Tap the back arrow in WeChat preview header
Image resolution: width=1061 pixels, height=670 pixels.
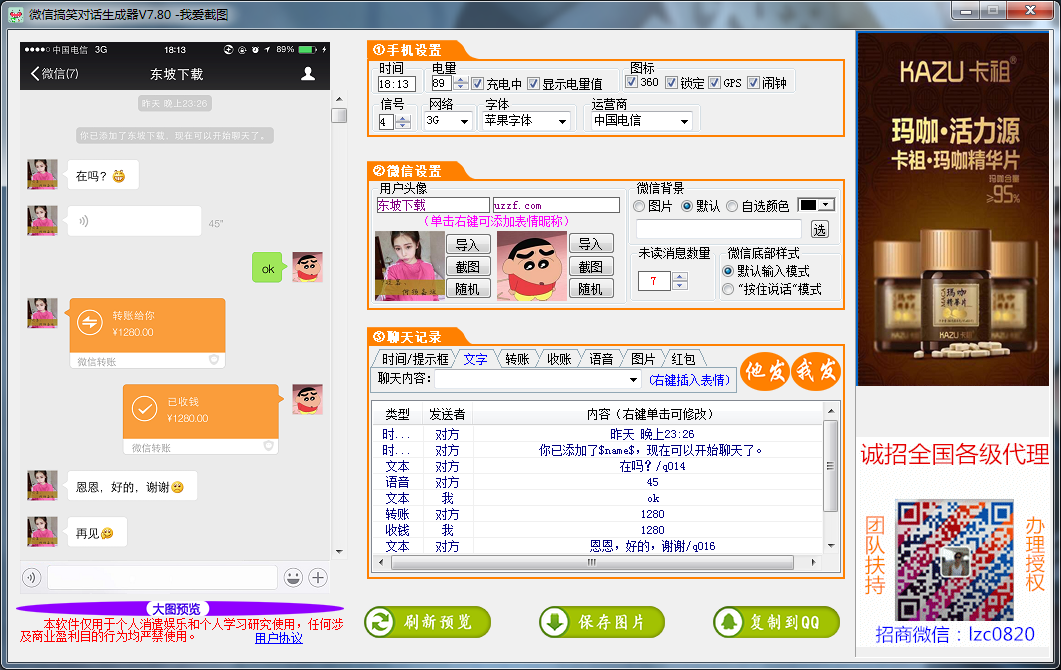coord(35,74)
